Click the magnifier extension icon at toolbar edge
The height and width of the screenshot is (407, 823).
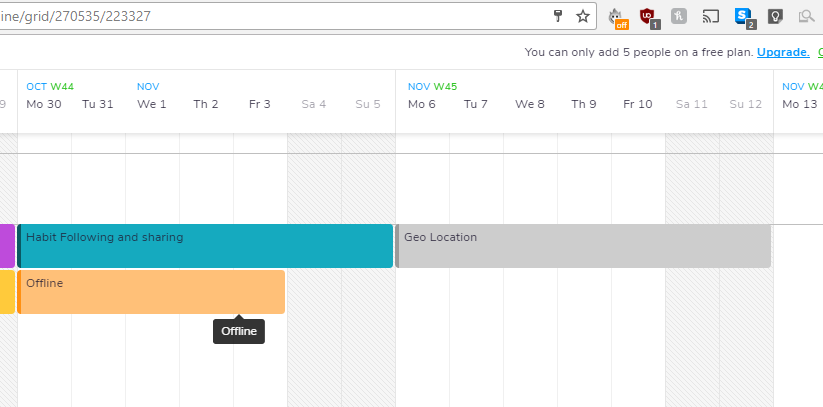[x=807, y=17]
